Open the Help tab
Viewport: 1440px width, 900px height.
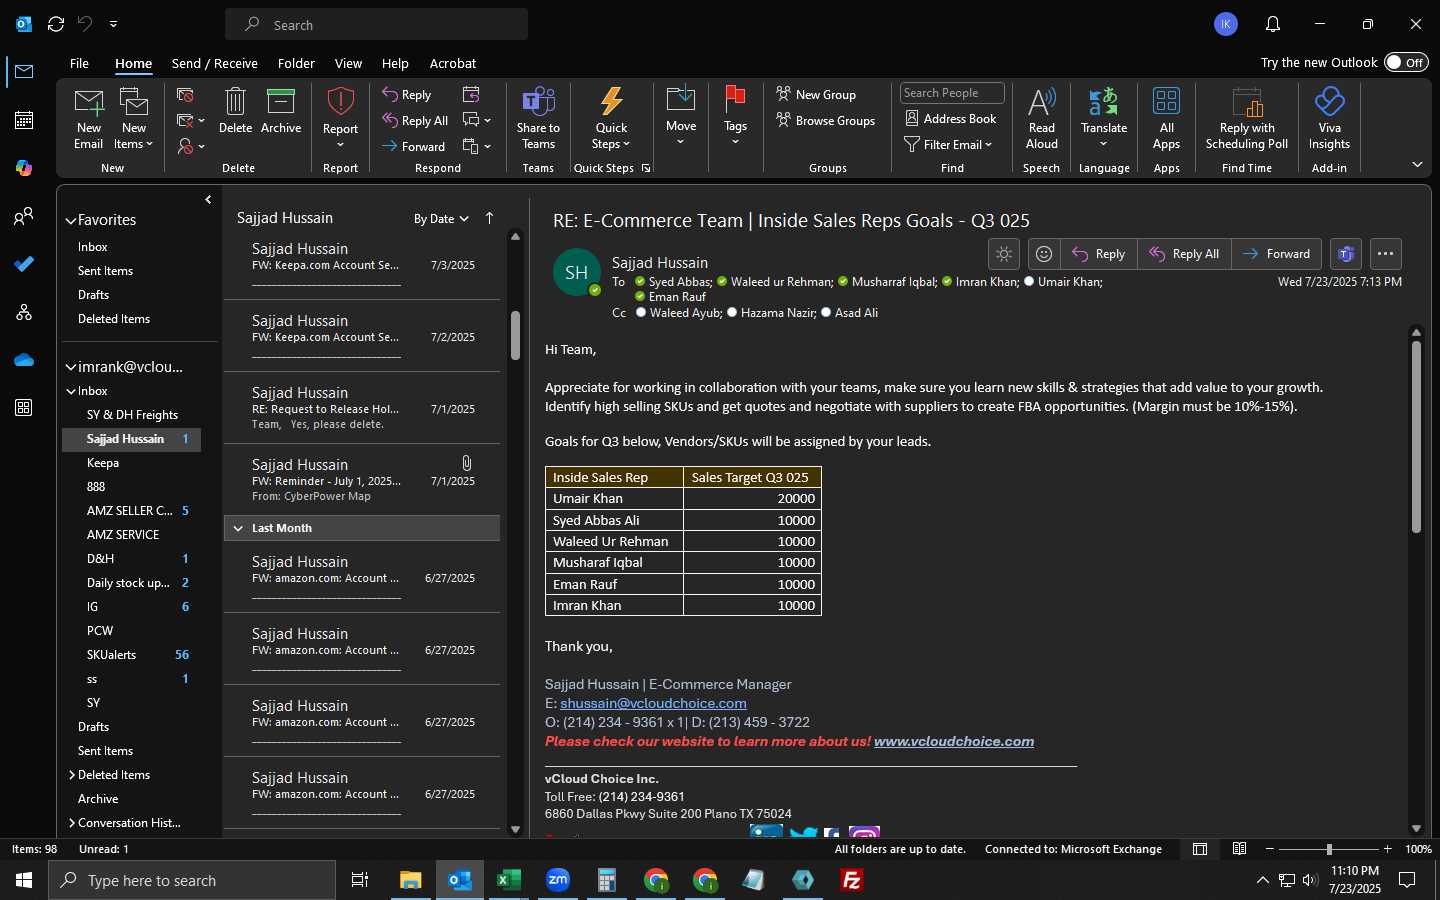pyautogui.click(x=395, y=63)
